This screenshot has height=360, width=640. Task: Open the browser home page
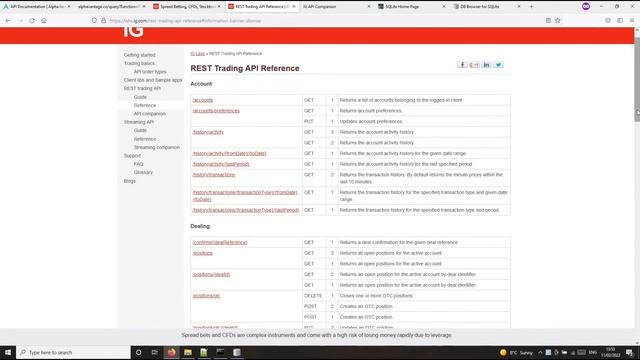tap(44, 20)
